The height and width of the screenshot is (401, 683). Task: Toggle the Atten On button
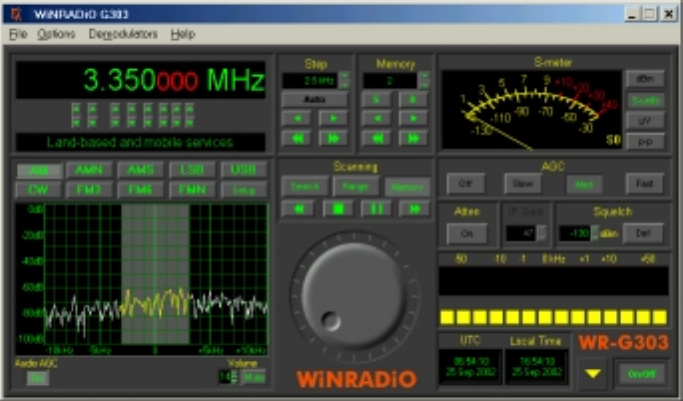pos(467,233)
